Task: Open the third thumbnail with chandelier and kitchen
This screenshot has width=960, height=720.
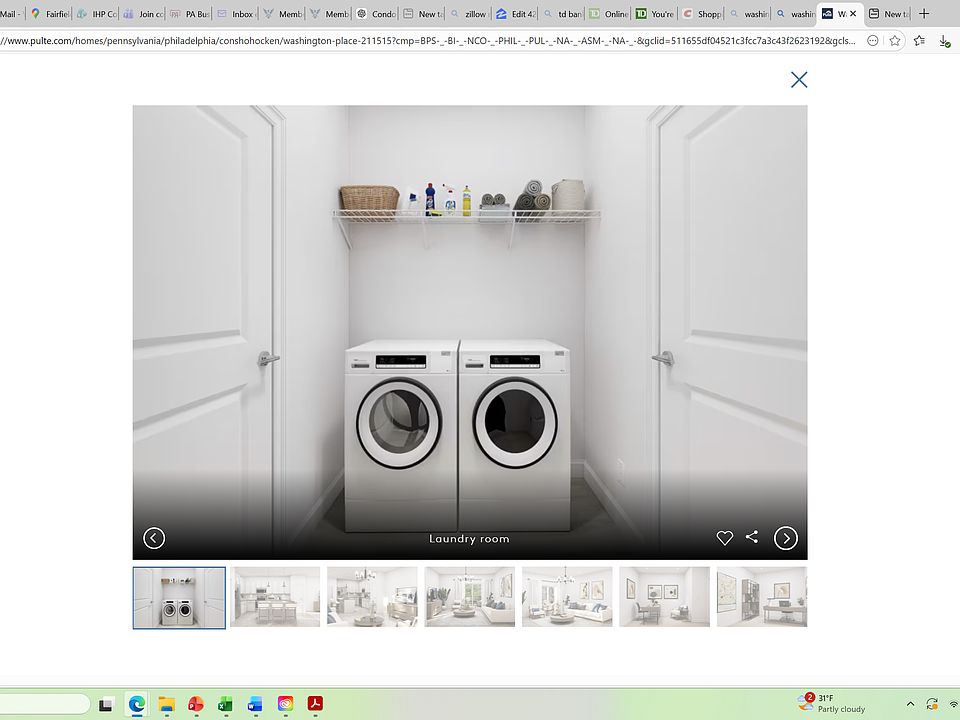Action: pos(372,597)
